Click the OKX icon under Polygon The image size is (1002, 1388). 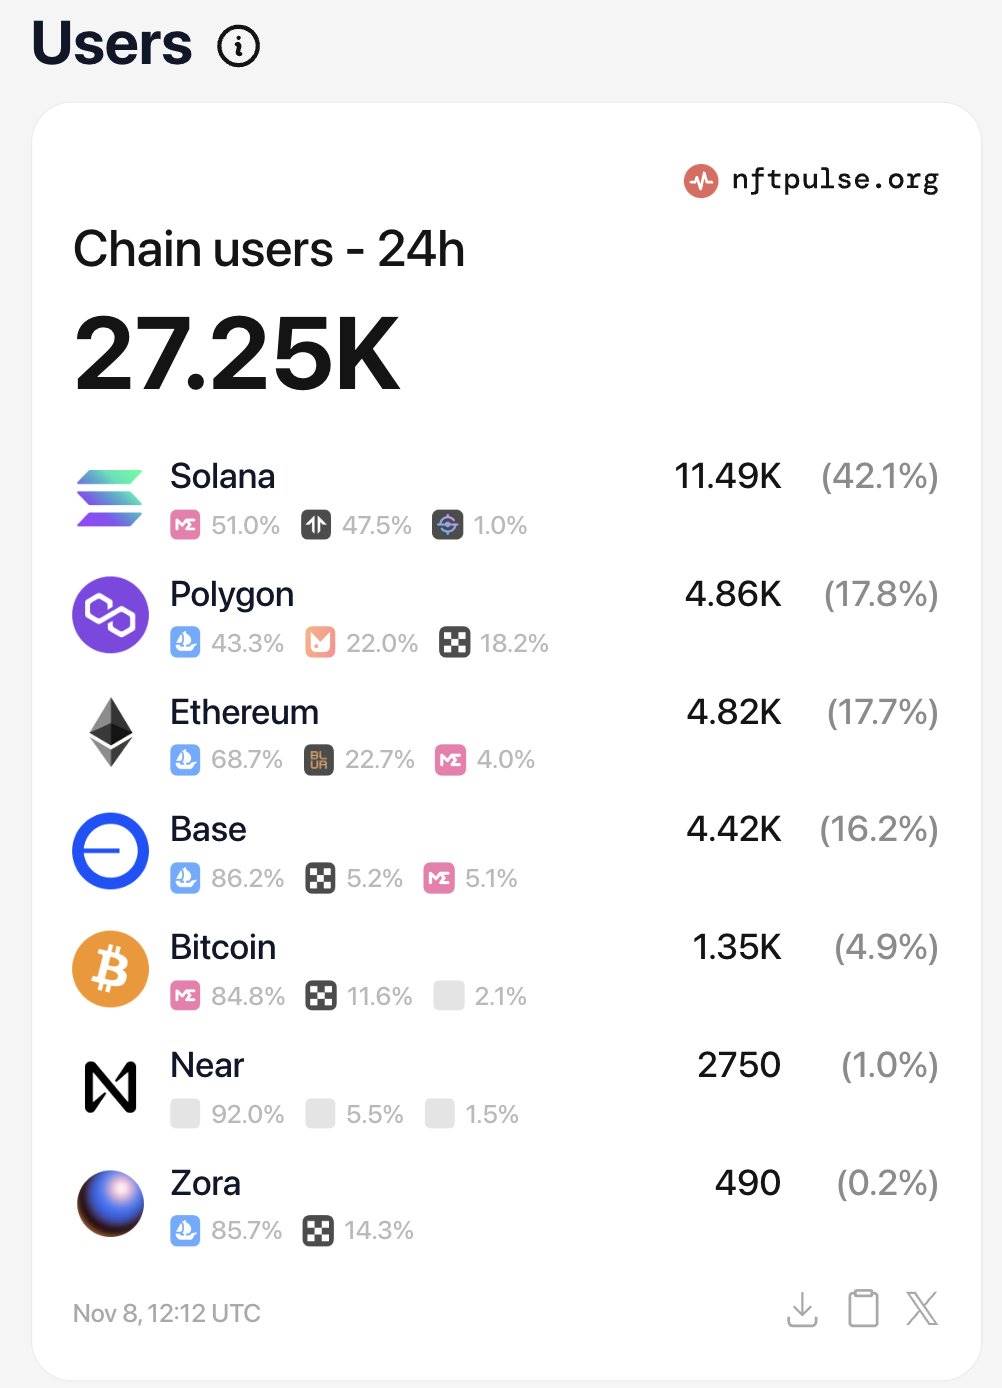tap(454, 643)
